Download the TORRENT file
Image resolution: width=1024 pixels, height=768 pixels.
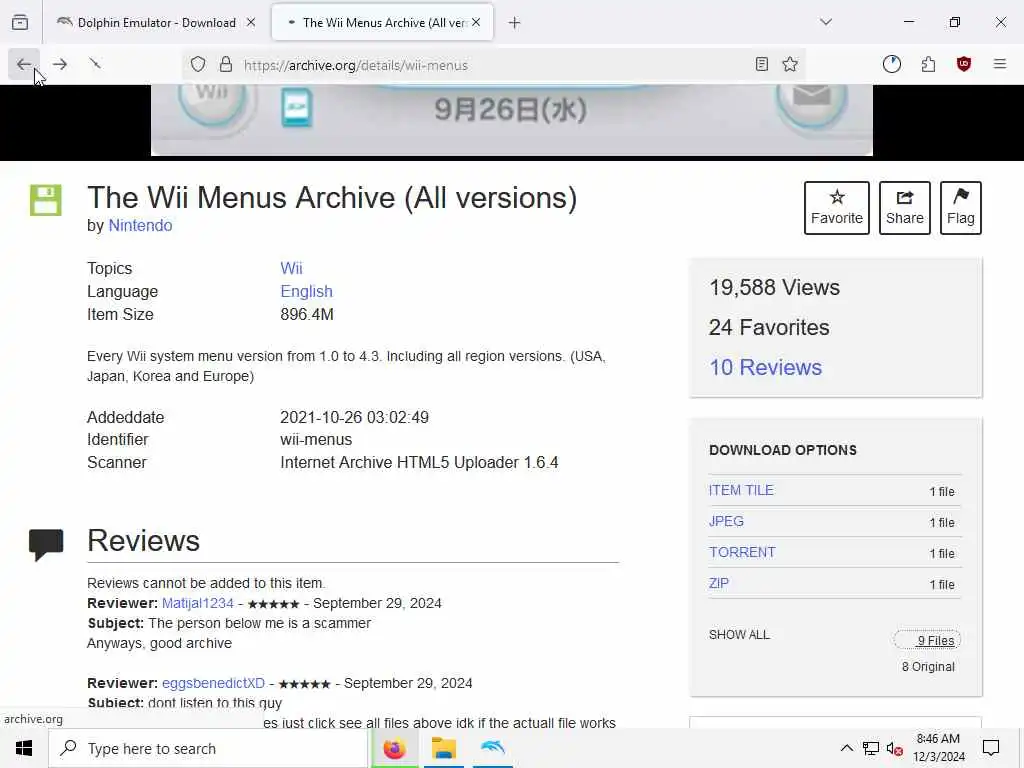743,552
